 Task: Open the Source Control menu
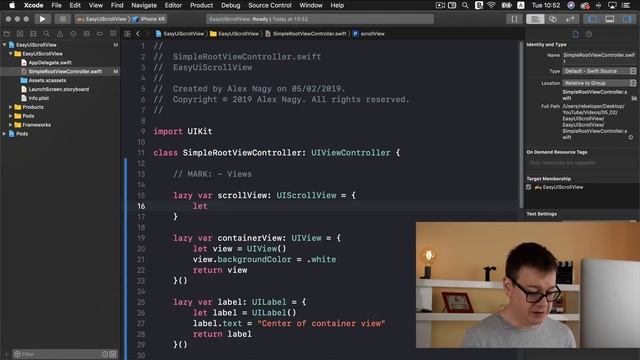(x=270, y=5)
